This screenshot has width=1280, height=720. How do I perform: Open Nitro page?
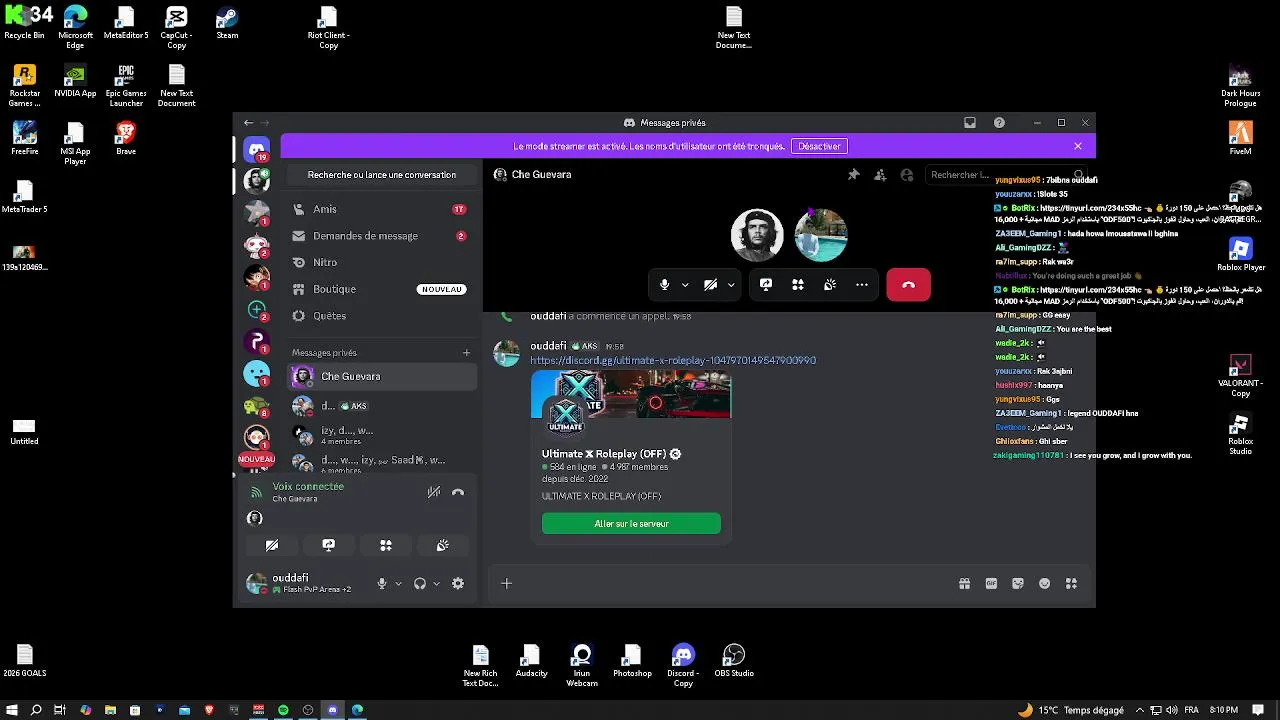[381, 262]
